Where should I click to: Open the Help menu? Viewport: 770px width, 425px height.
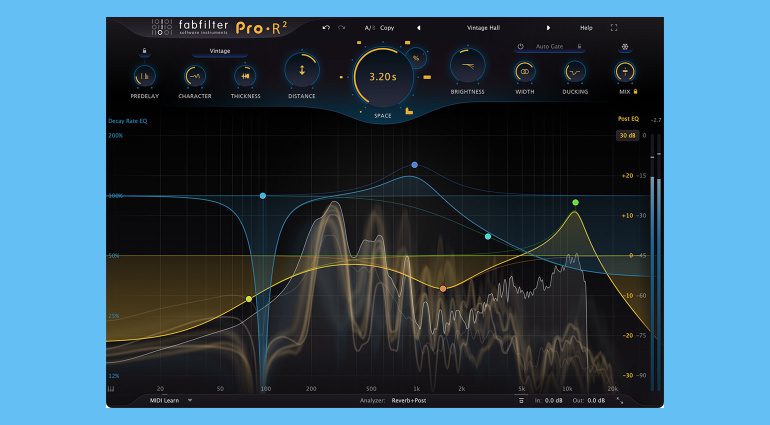[586, 28]
